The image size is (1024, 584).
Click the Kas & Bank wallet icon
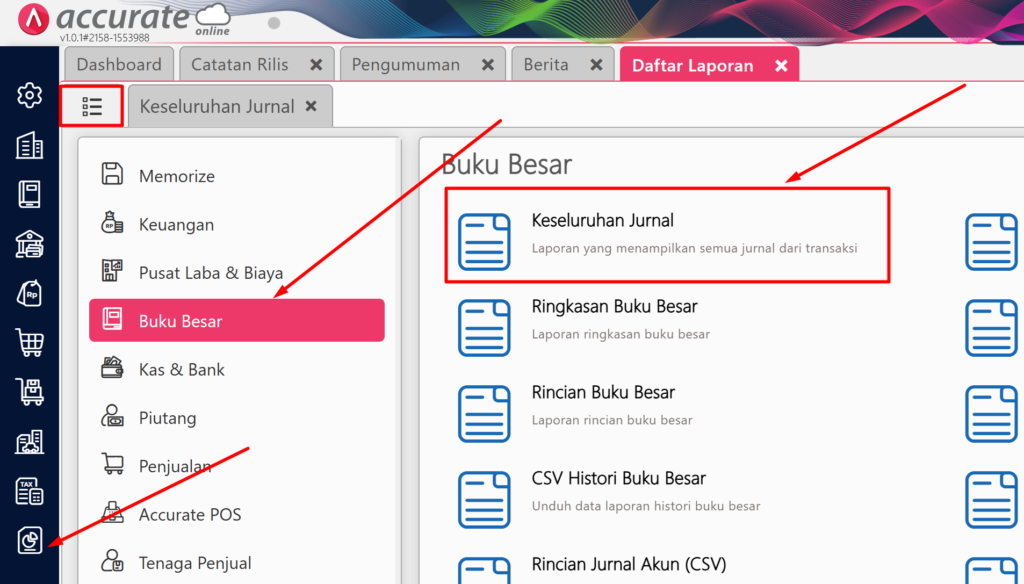[112, 368]
